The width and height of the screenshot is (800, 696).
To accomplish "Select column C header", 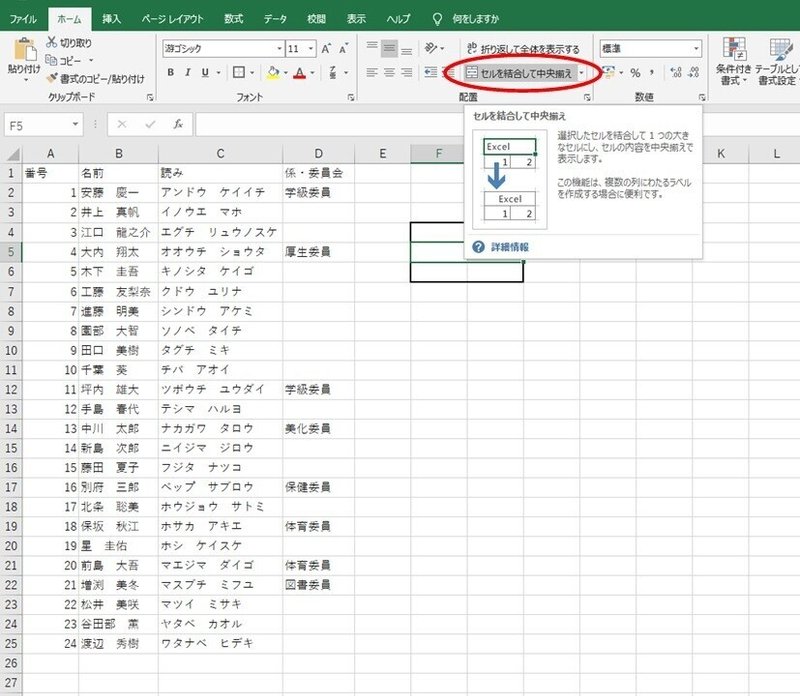I will [x=220, y=154].
